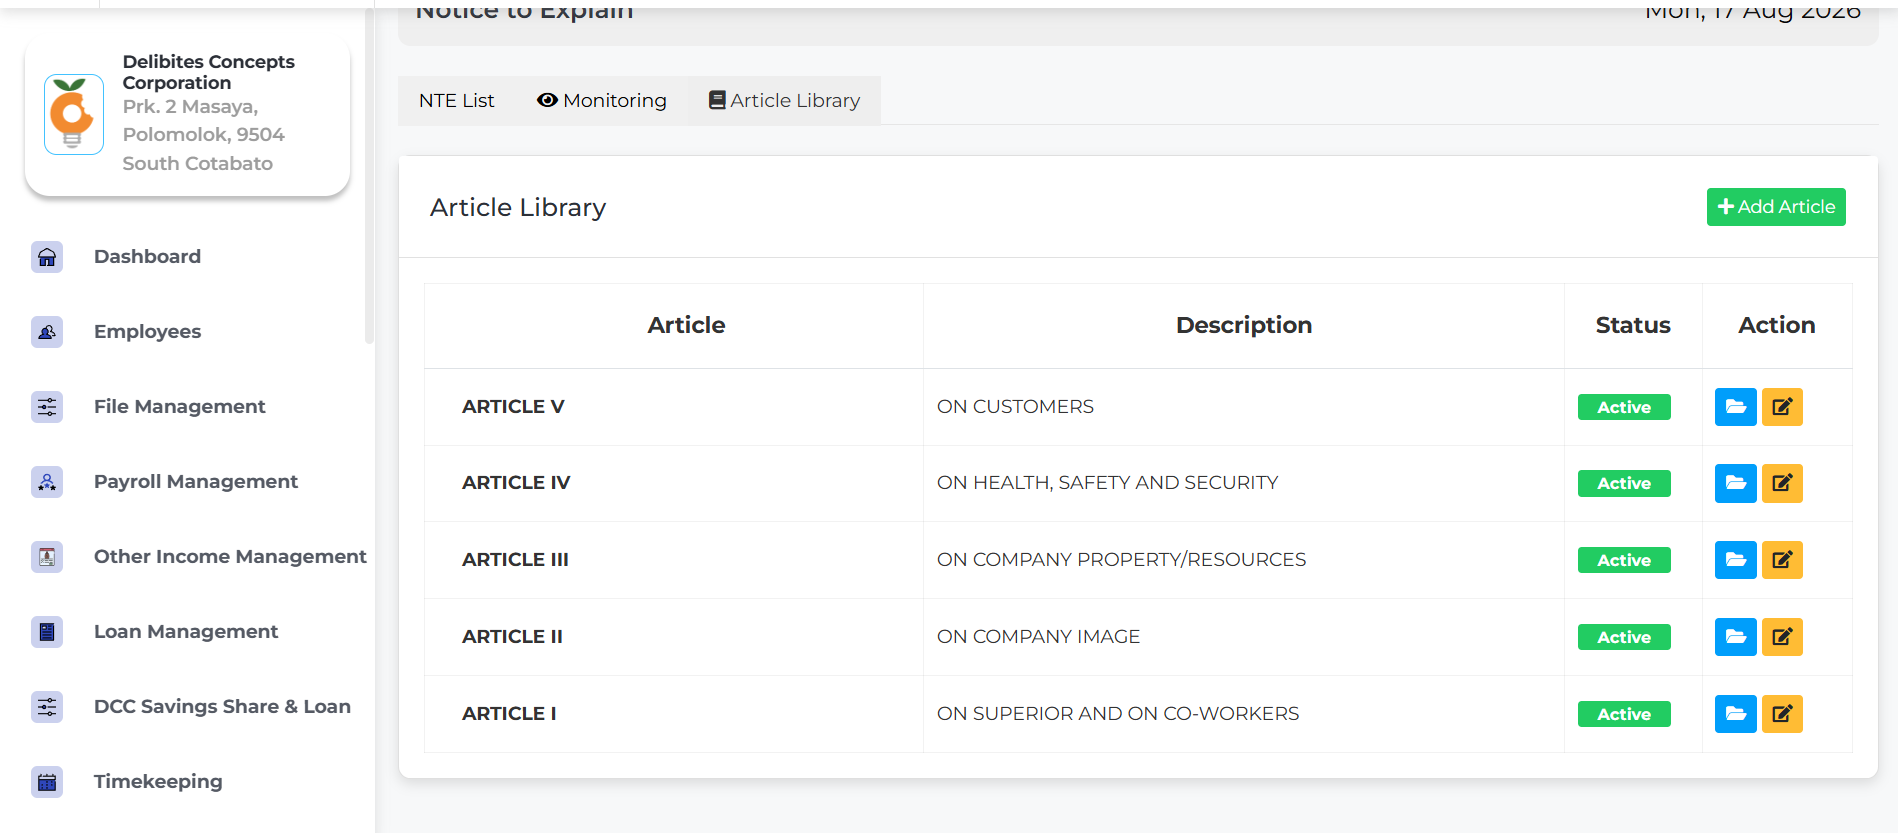This screenshot has width=1898, height=833.
Task: Select the ARTICLE III row name
Action: coord(515,560)
